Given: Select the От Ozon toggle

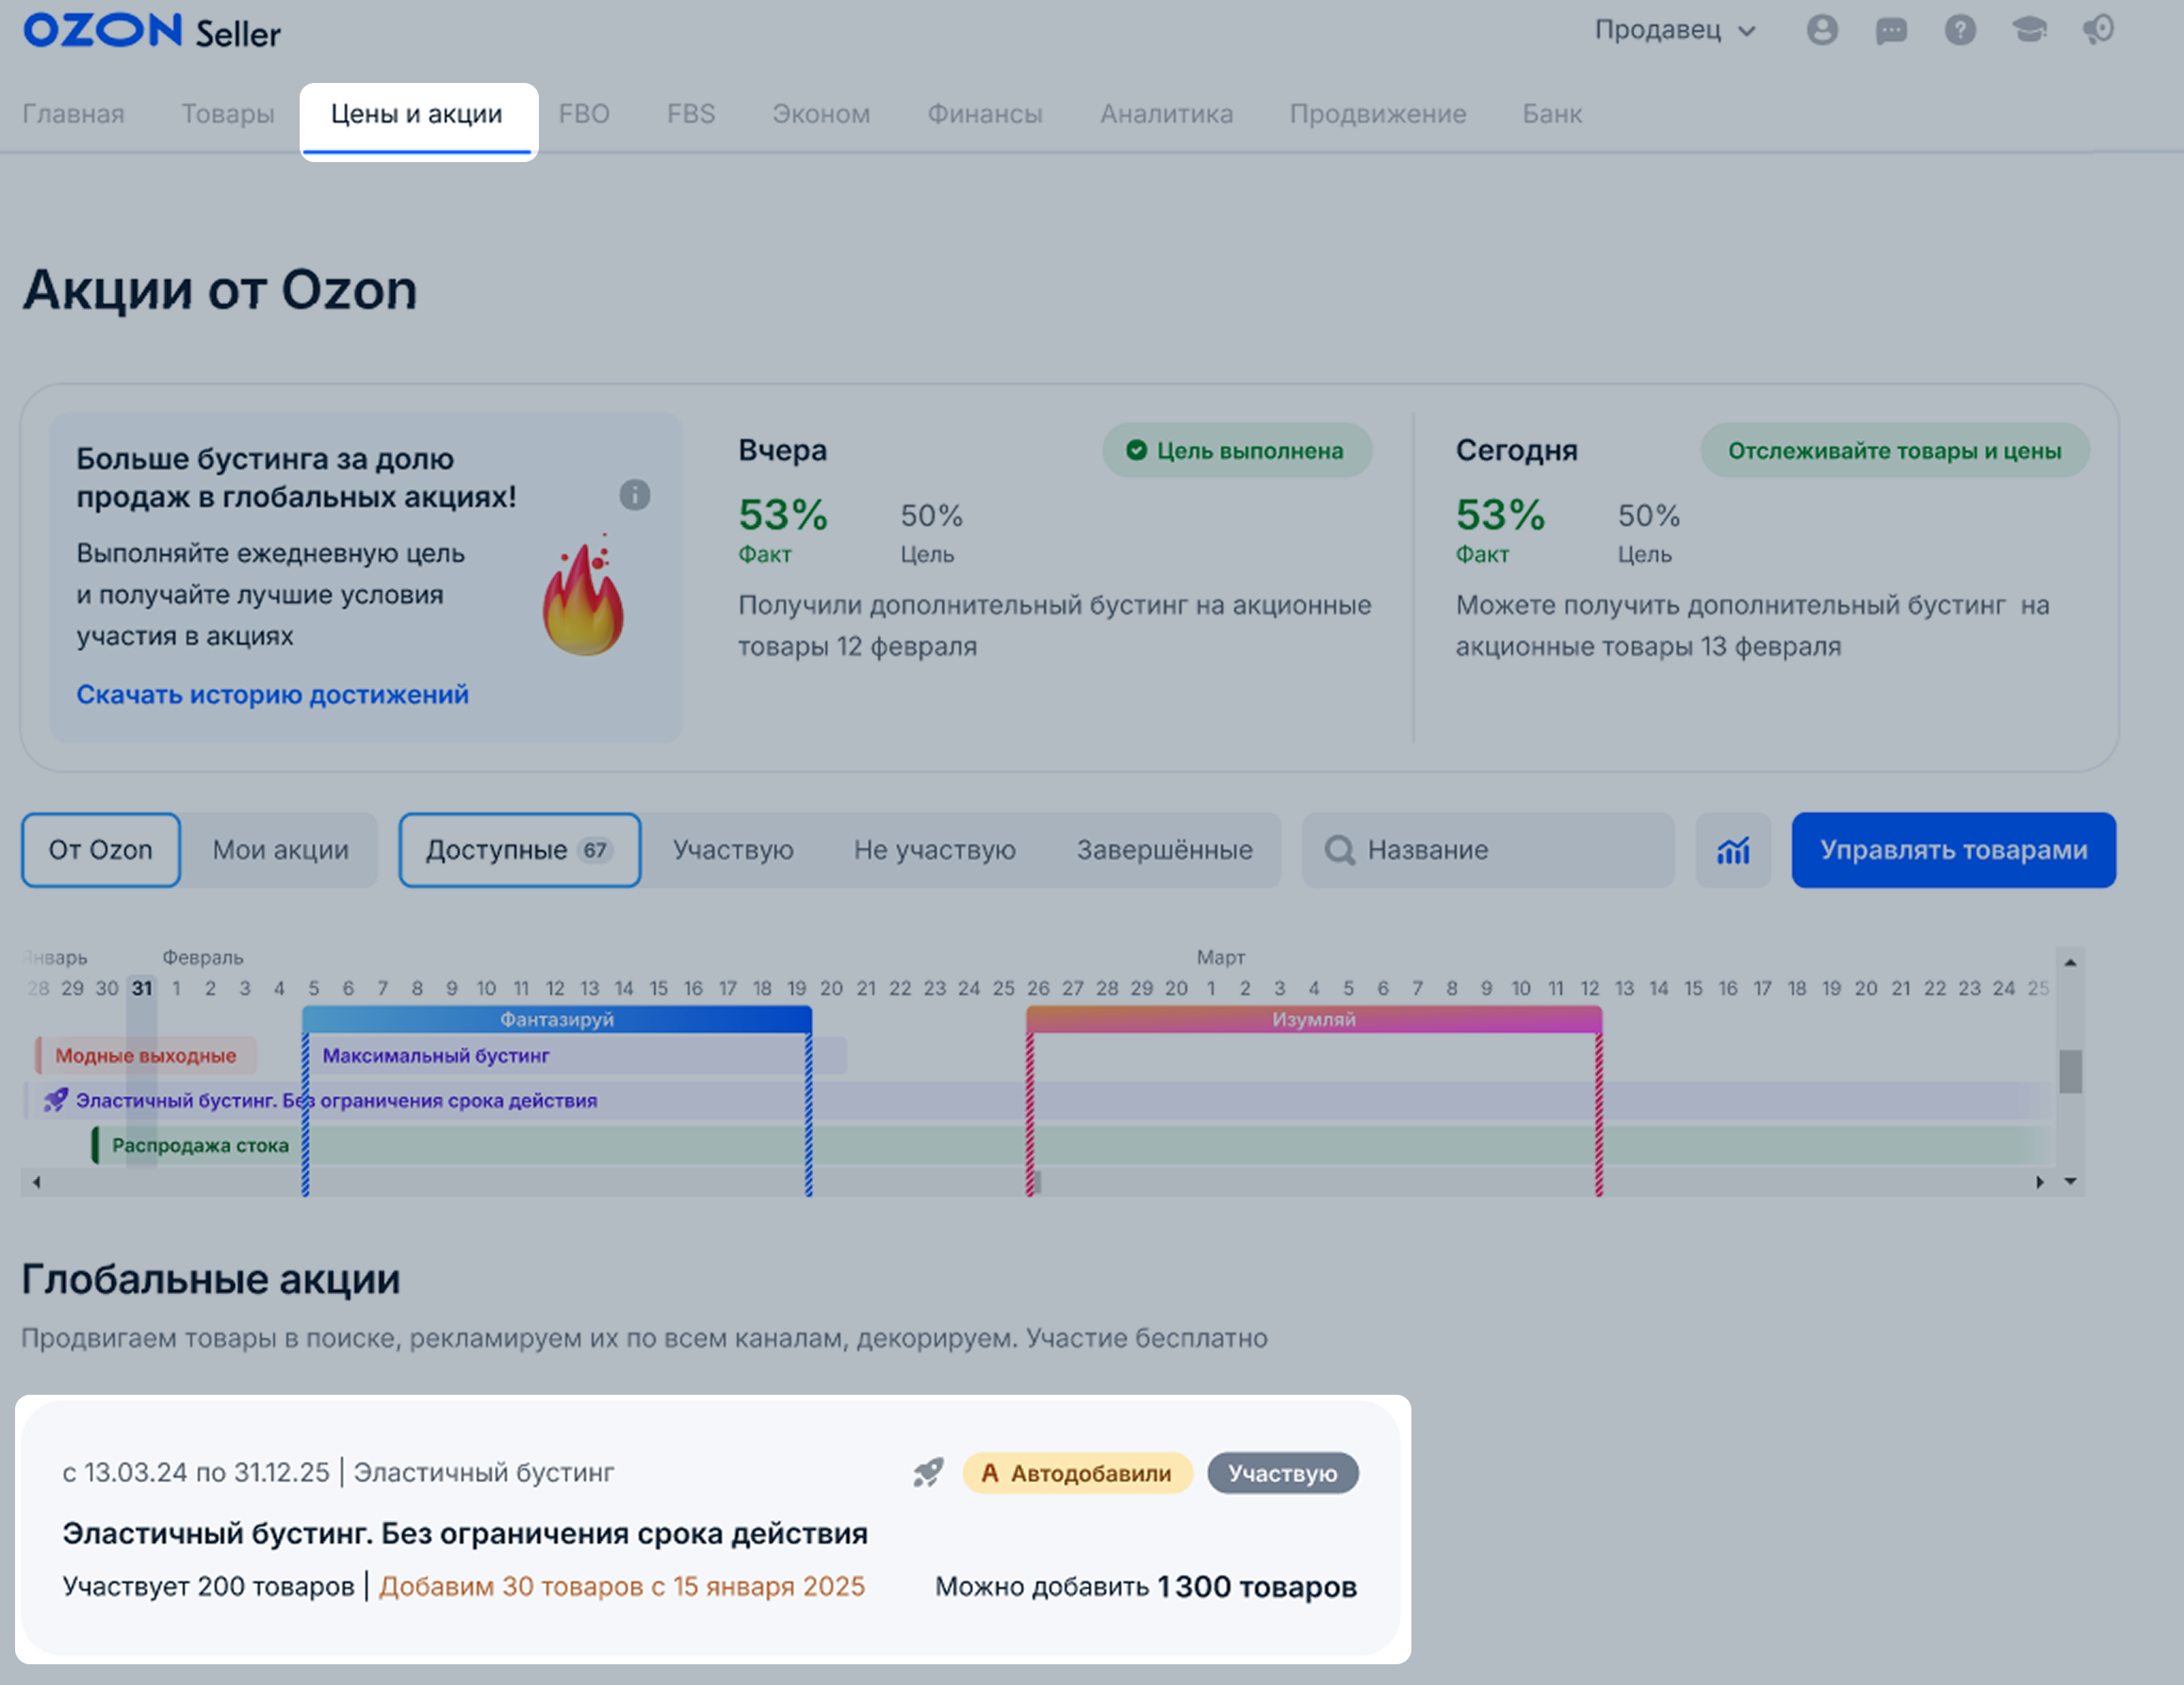Looking at the screenshot, I should point(101,850).
